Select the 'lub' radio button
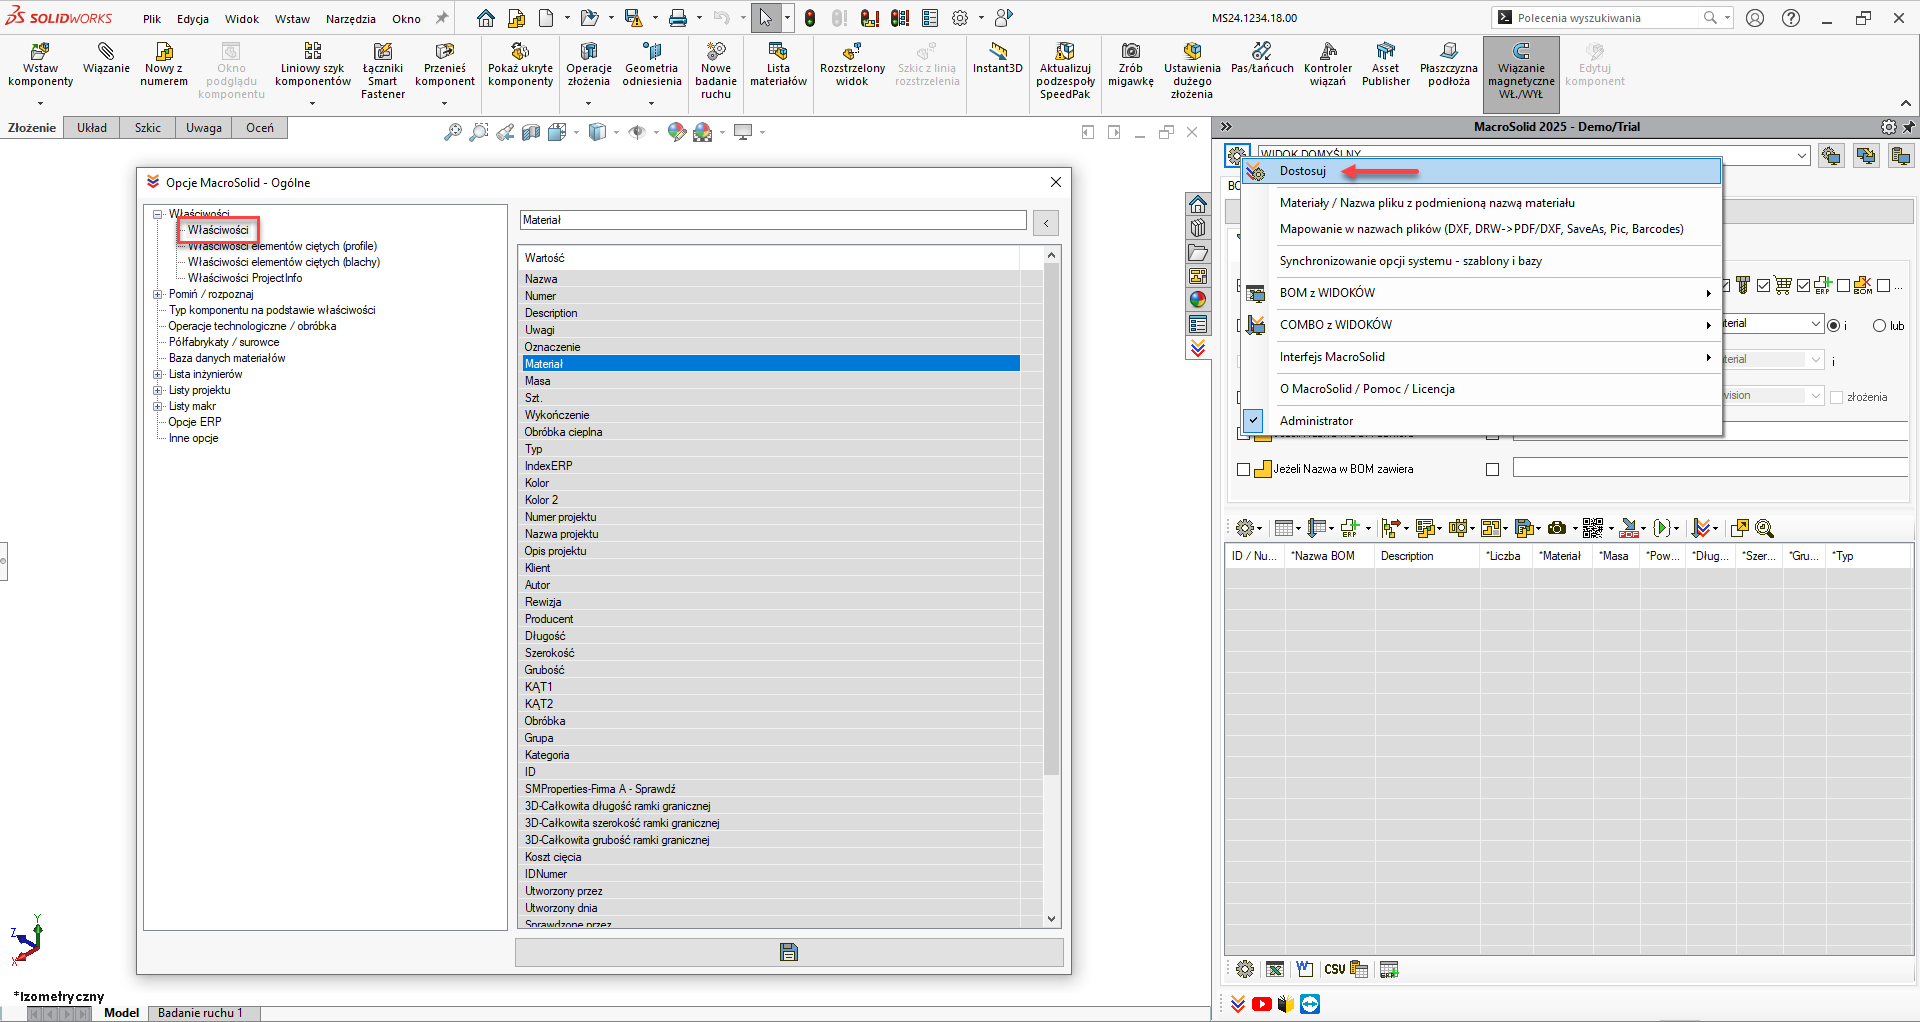Viewport: 1920px width, 1022px height. tap(1879, 325)
